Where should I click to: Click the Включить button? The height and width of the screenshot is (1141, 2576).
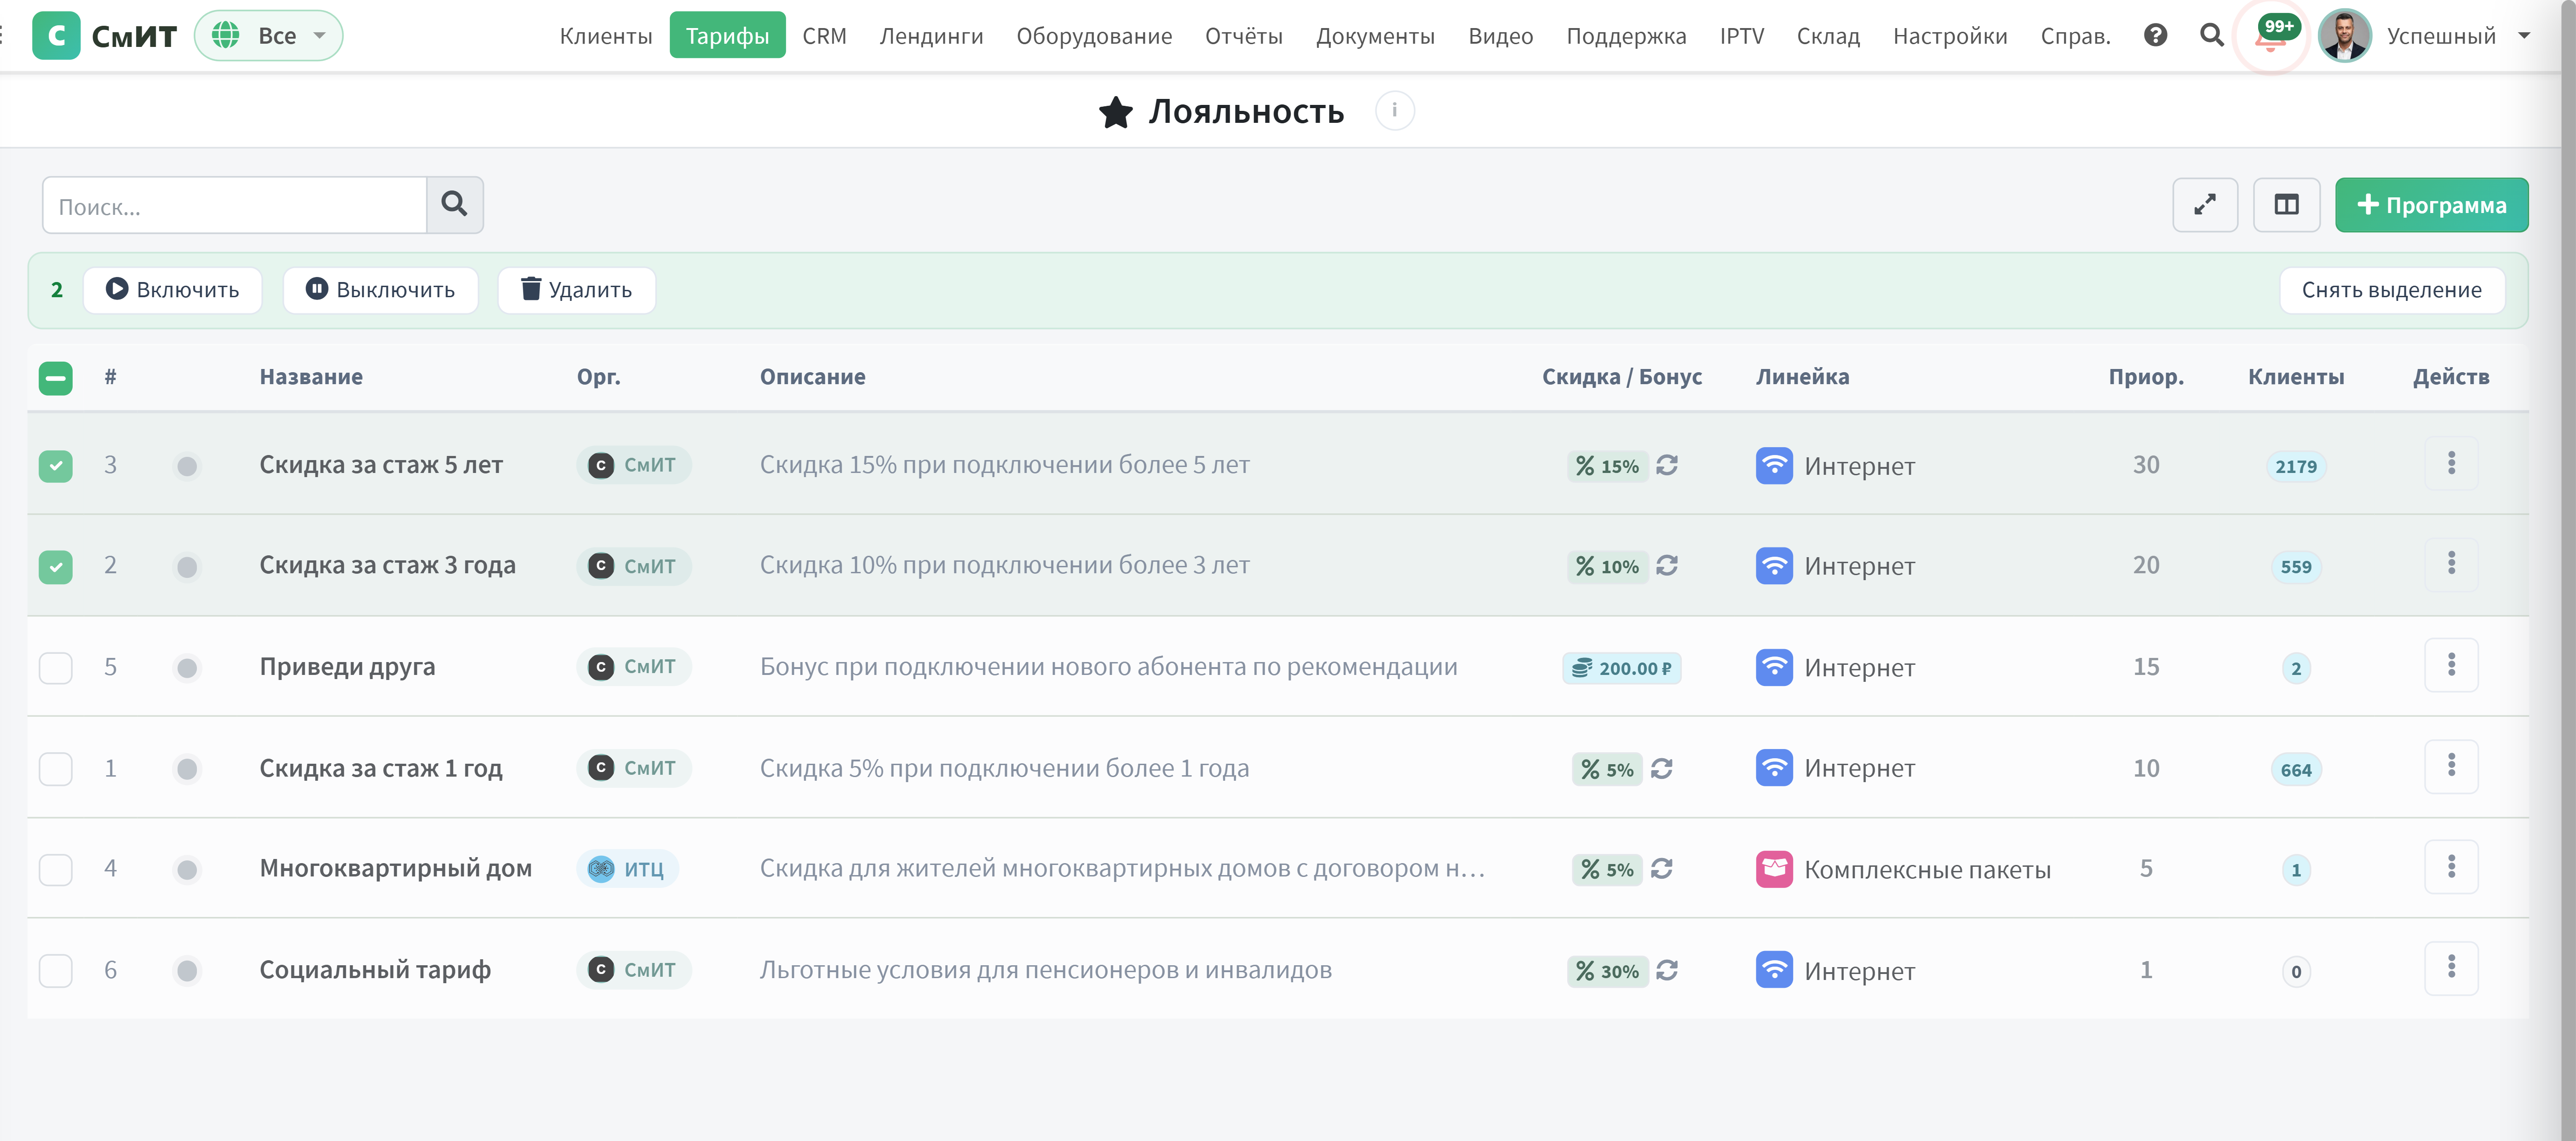pos(173,290)
